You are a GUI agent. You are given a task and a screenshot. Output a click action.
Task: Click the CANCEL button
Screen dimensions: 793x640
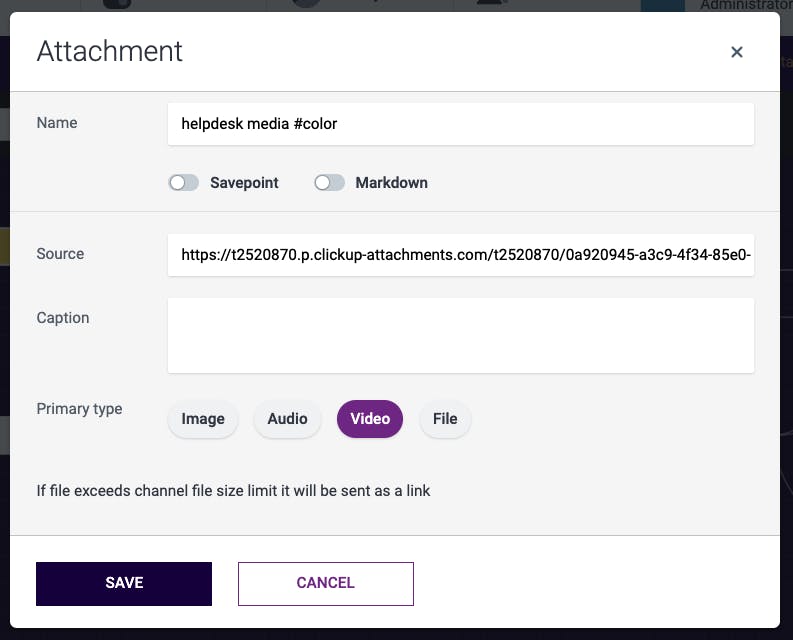coord(325,583)
